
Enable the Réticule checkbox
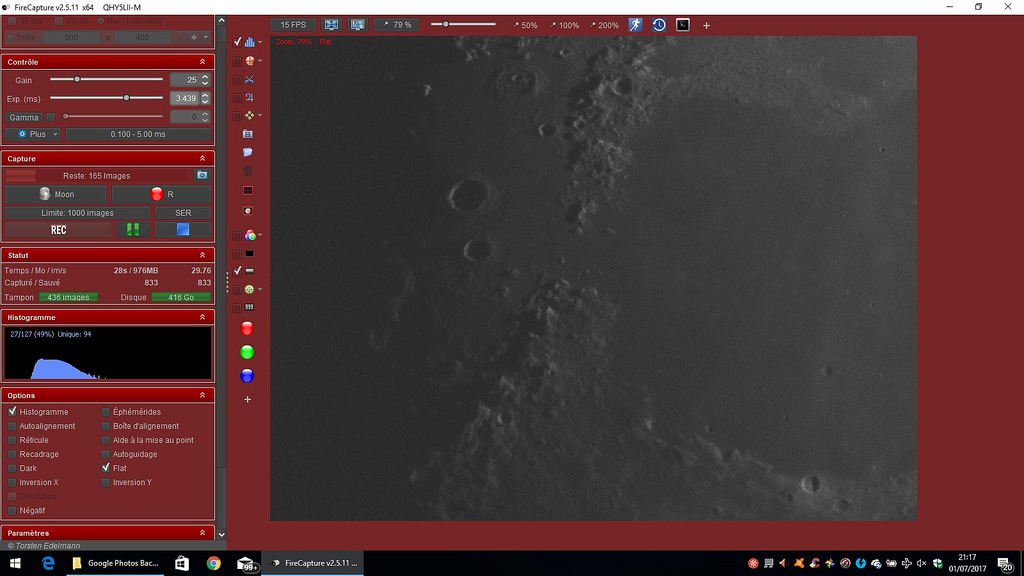(12, 440)
